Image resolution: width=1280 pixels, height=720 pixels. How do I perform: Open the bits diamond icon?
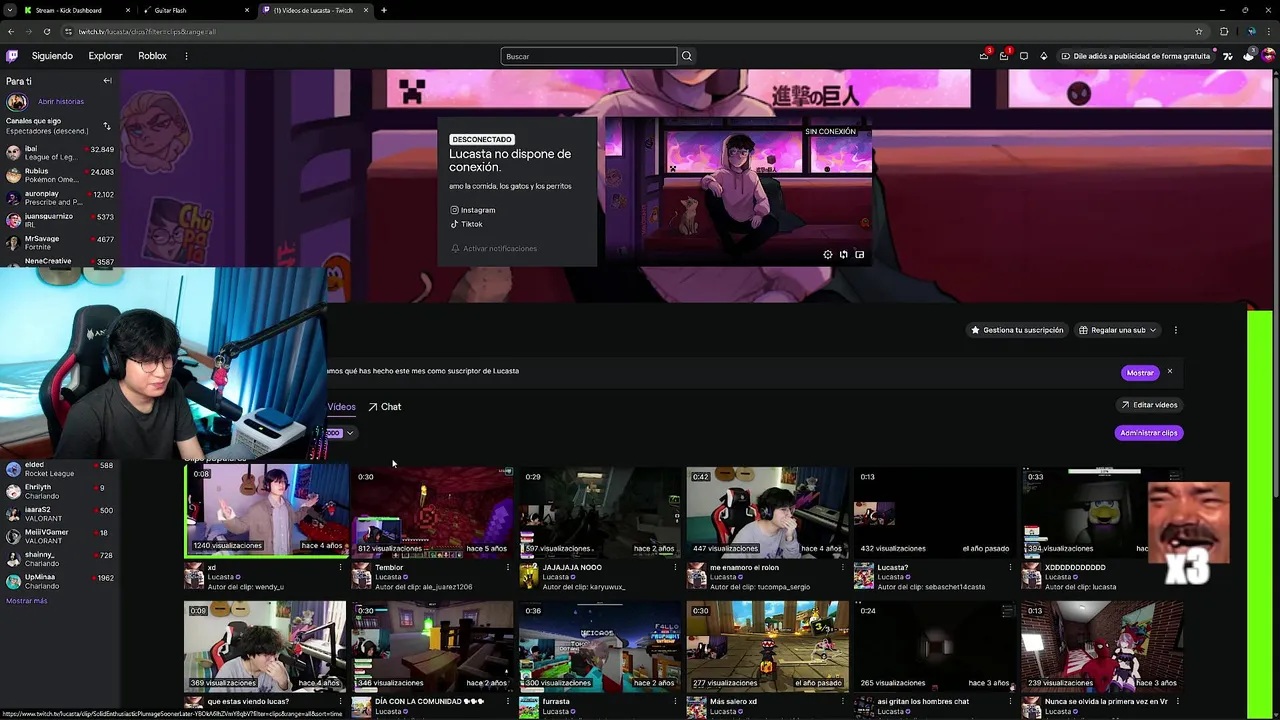pyautogui.click(x=1044, y=56)
